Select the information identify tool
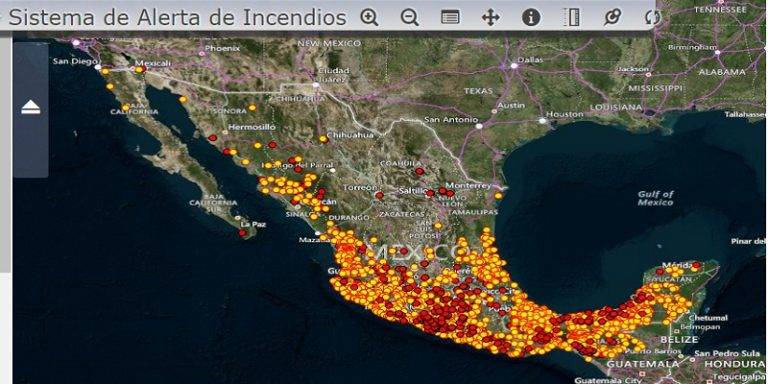768x384 pixels. coord(531,18)
